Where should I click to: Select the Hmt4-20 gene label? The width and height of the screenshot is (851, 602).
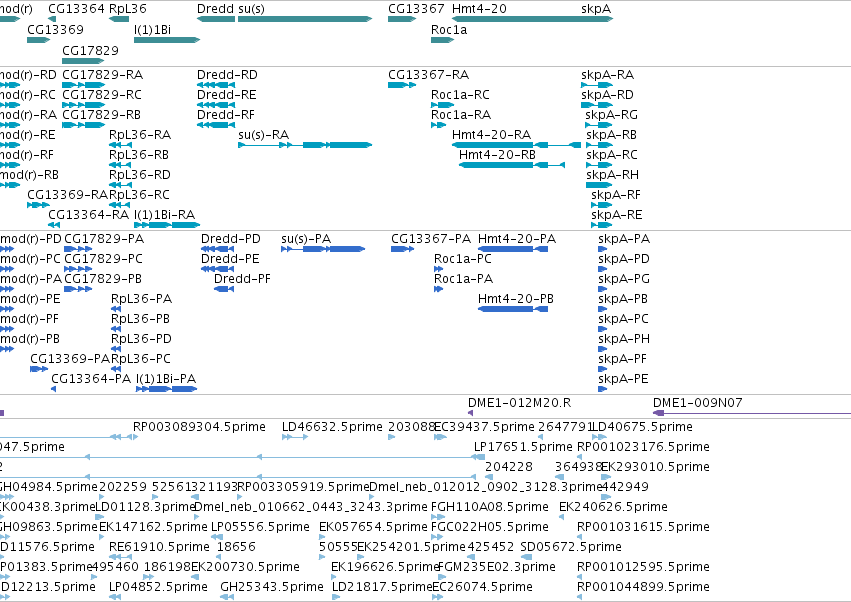coord(479,9)
